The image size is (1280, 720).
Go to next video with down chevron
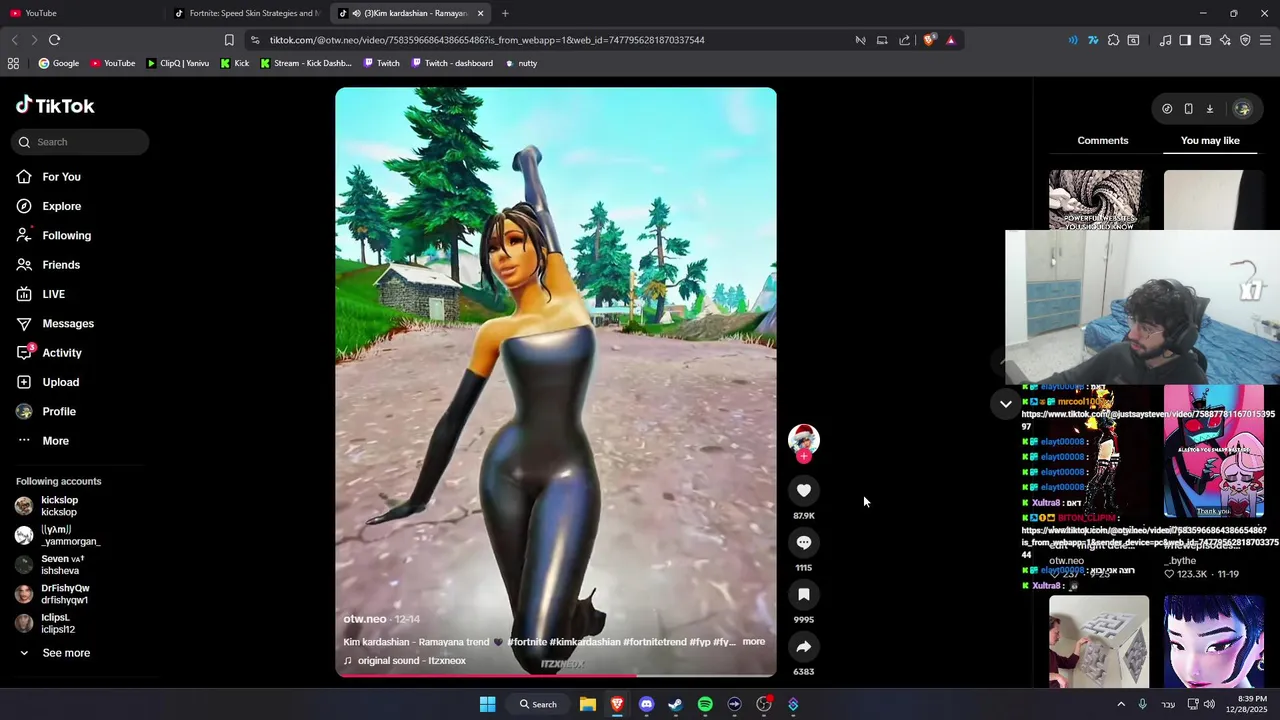pyautogui.click(x=1006, y=404)
